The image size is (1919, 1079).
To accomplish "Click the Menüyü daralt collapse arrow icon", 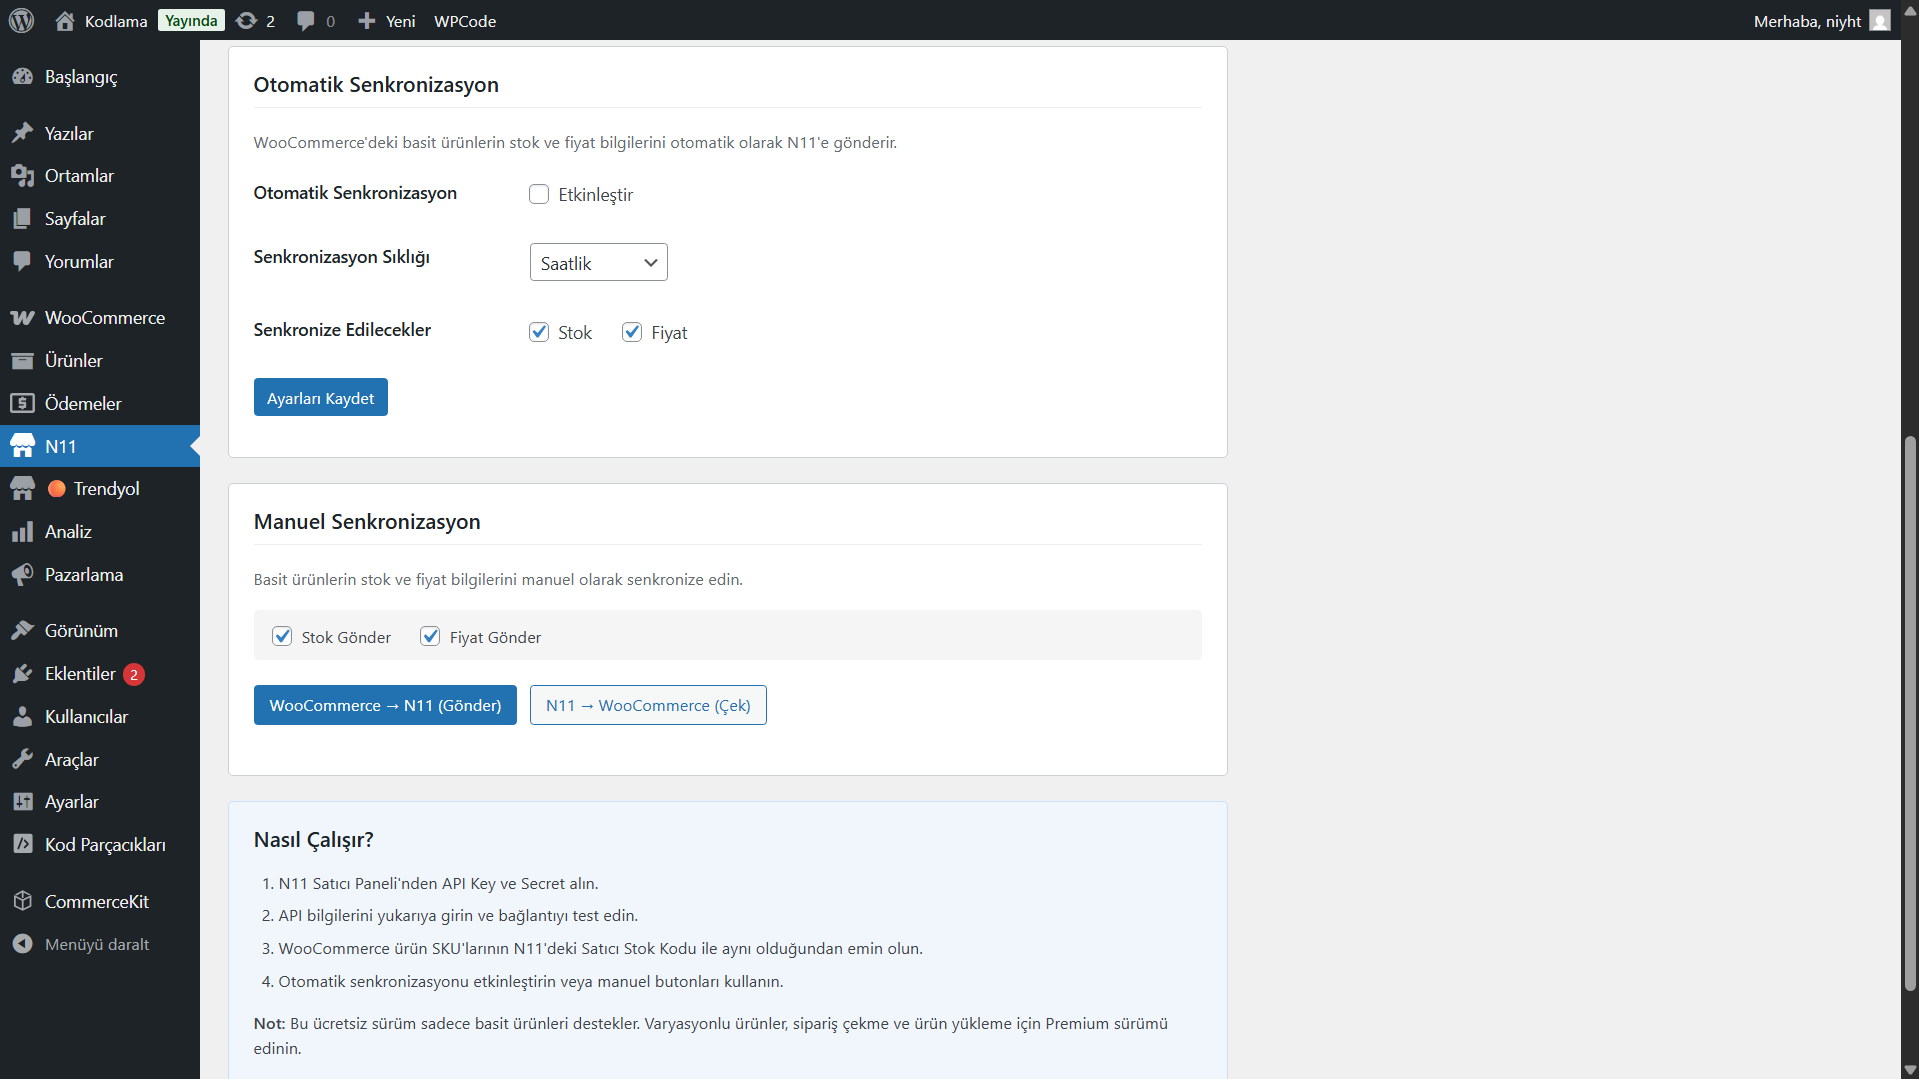I will 23,945.
